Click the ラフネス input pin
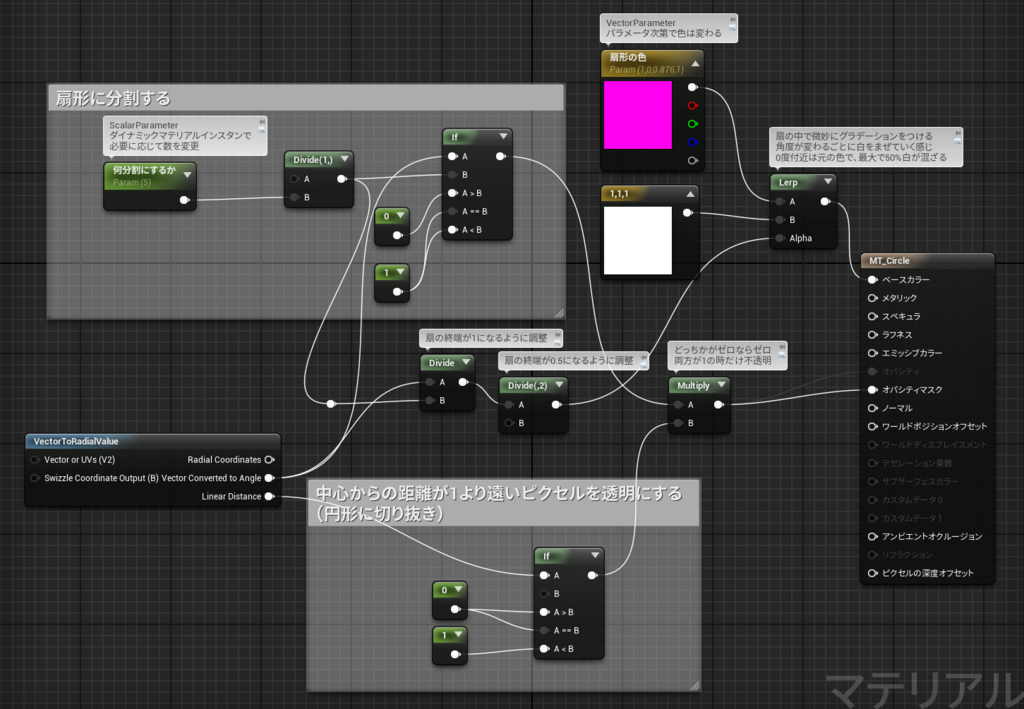 point(872,334)
